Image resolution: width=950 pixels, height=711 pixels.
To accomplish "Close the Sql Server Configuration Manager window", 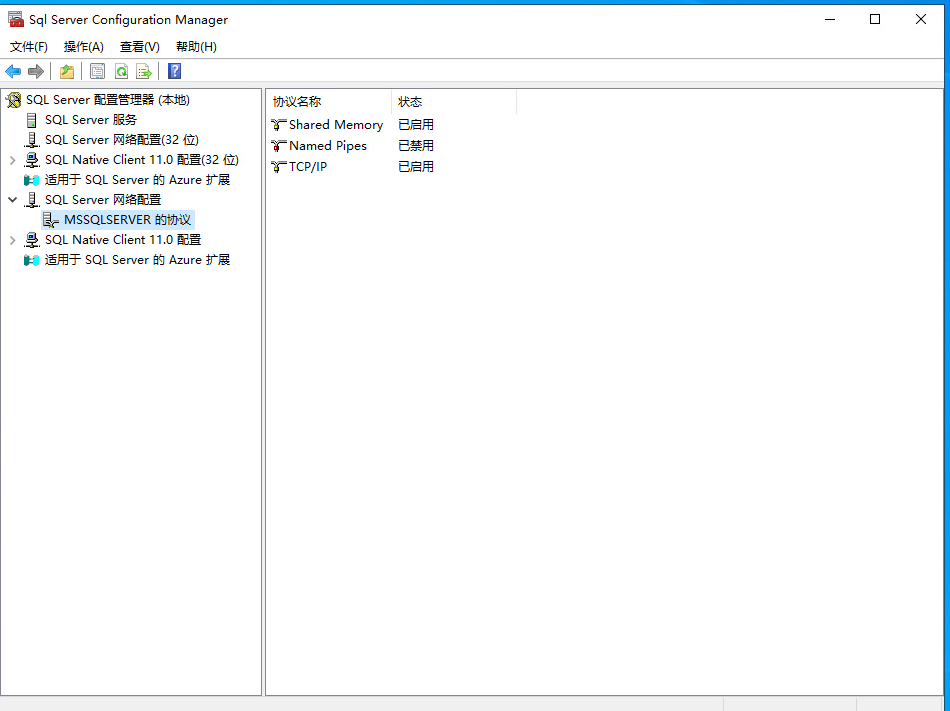I will tap(921, 19).
